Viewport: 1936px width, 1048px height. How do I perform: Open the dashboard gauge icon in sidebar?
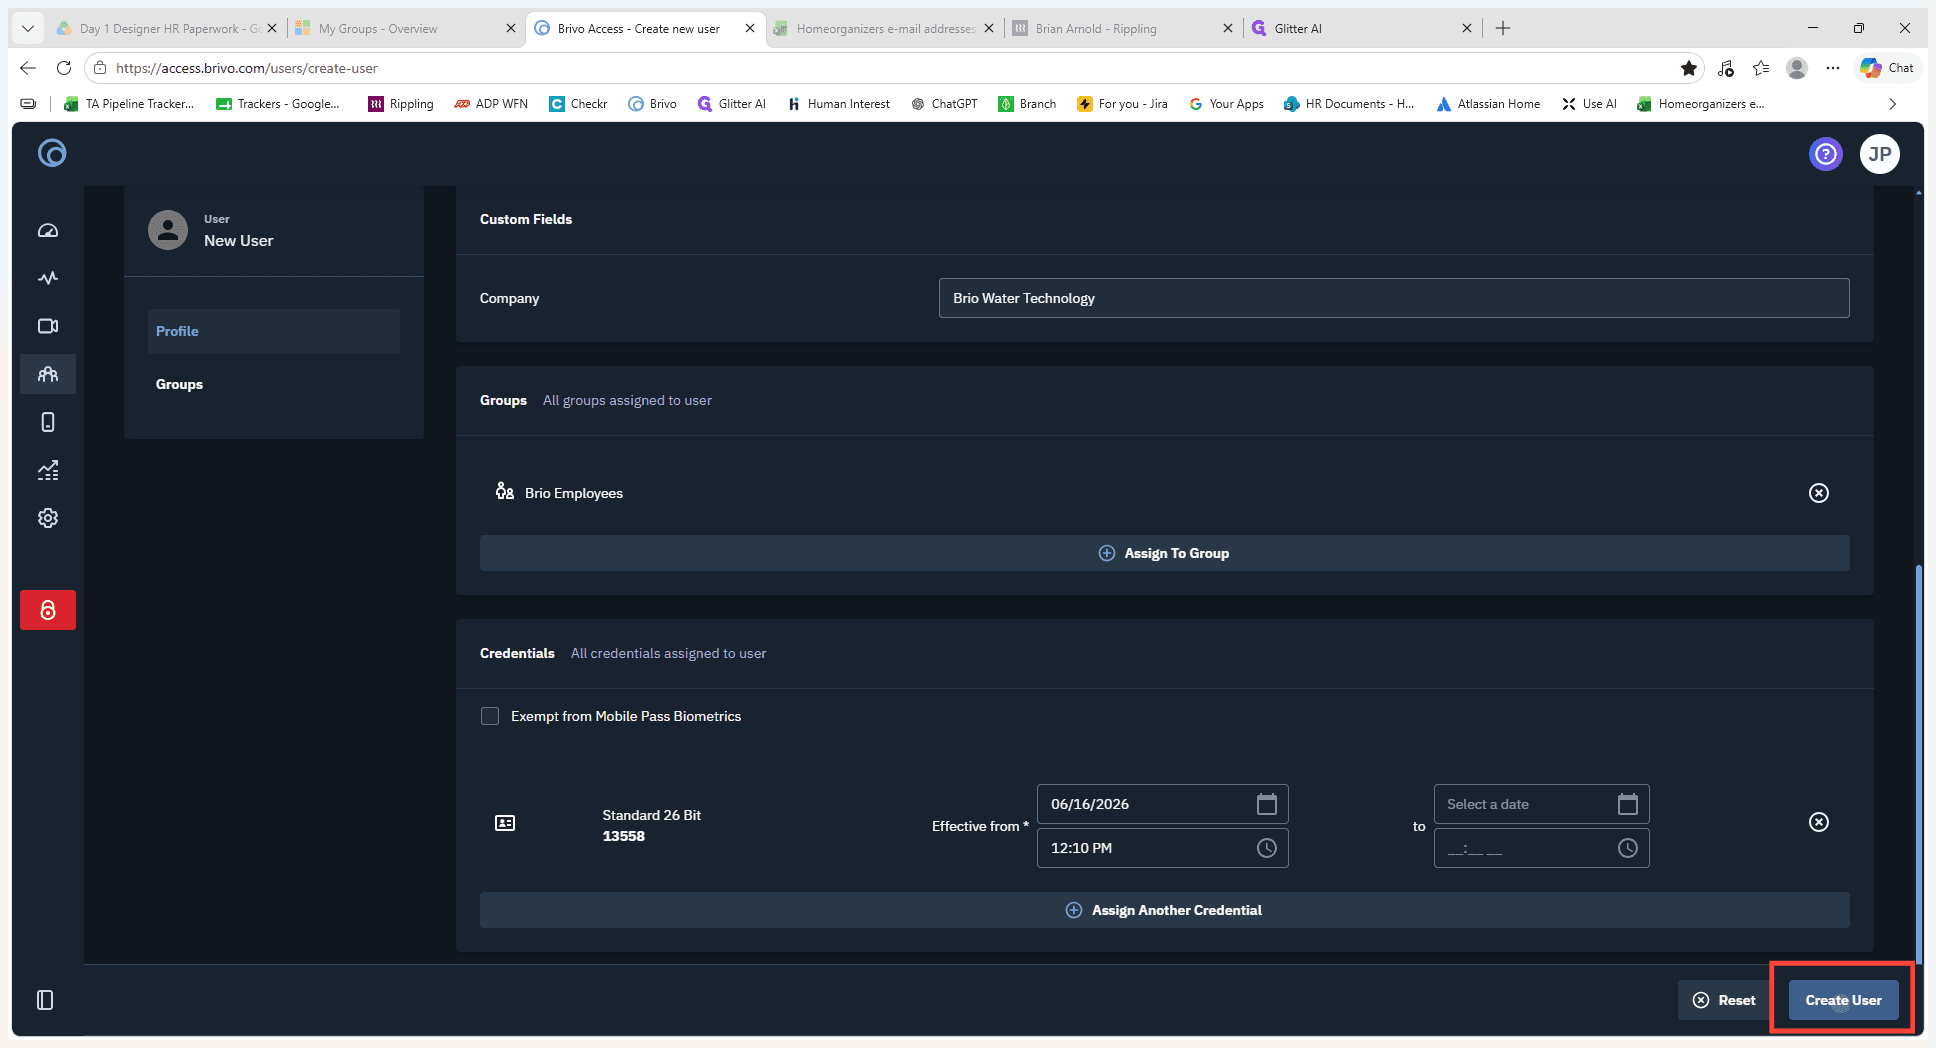[x=48, y=230]
